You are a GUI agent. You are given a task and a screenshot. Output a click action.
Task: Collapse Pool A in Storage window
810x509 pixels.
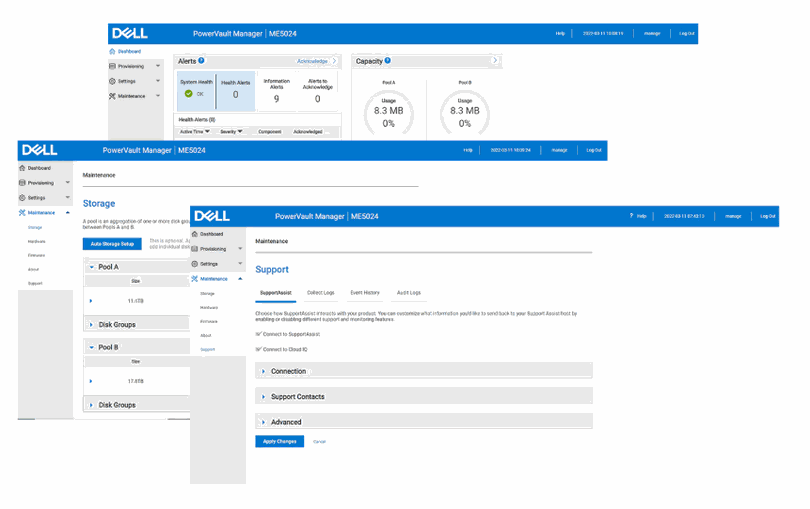tap(91, 267)
